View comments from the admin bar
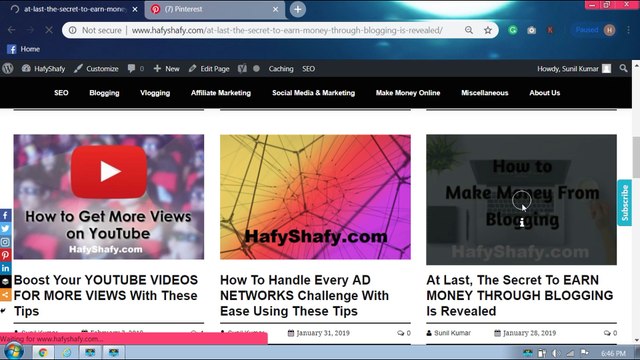640x360 pixels. click(136, 69)
